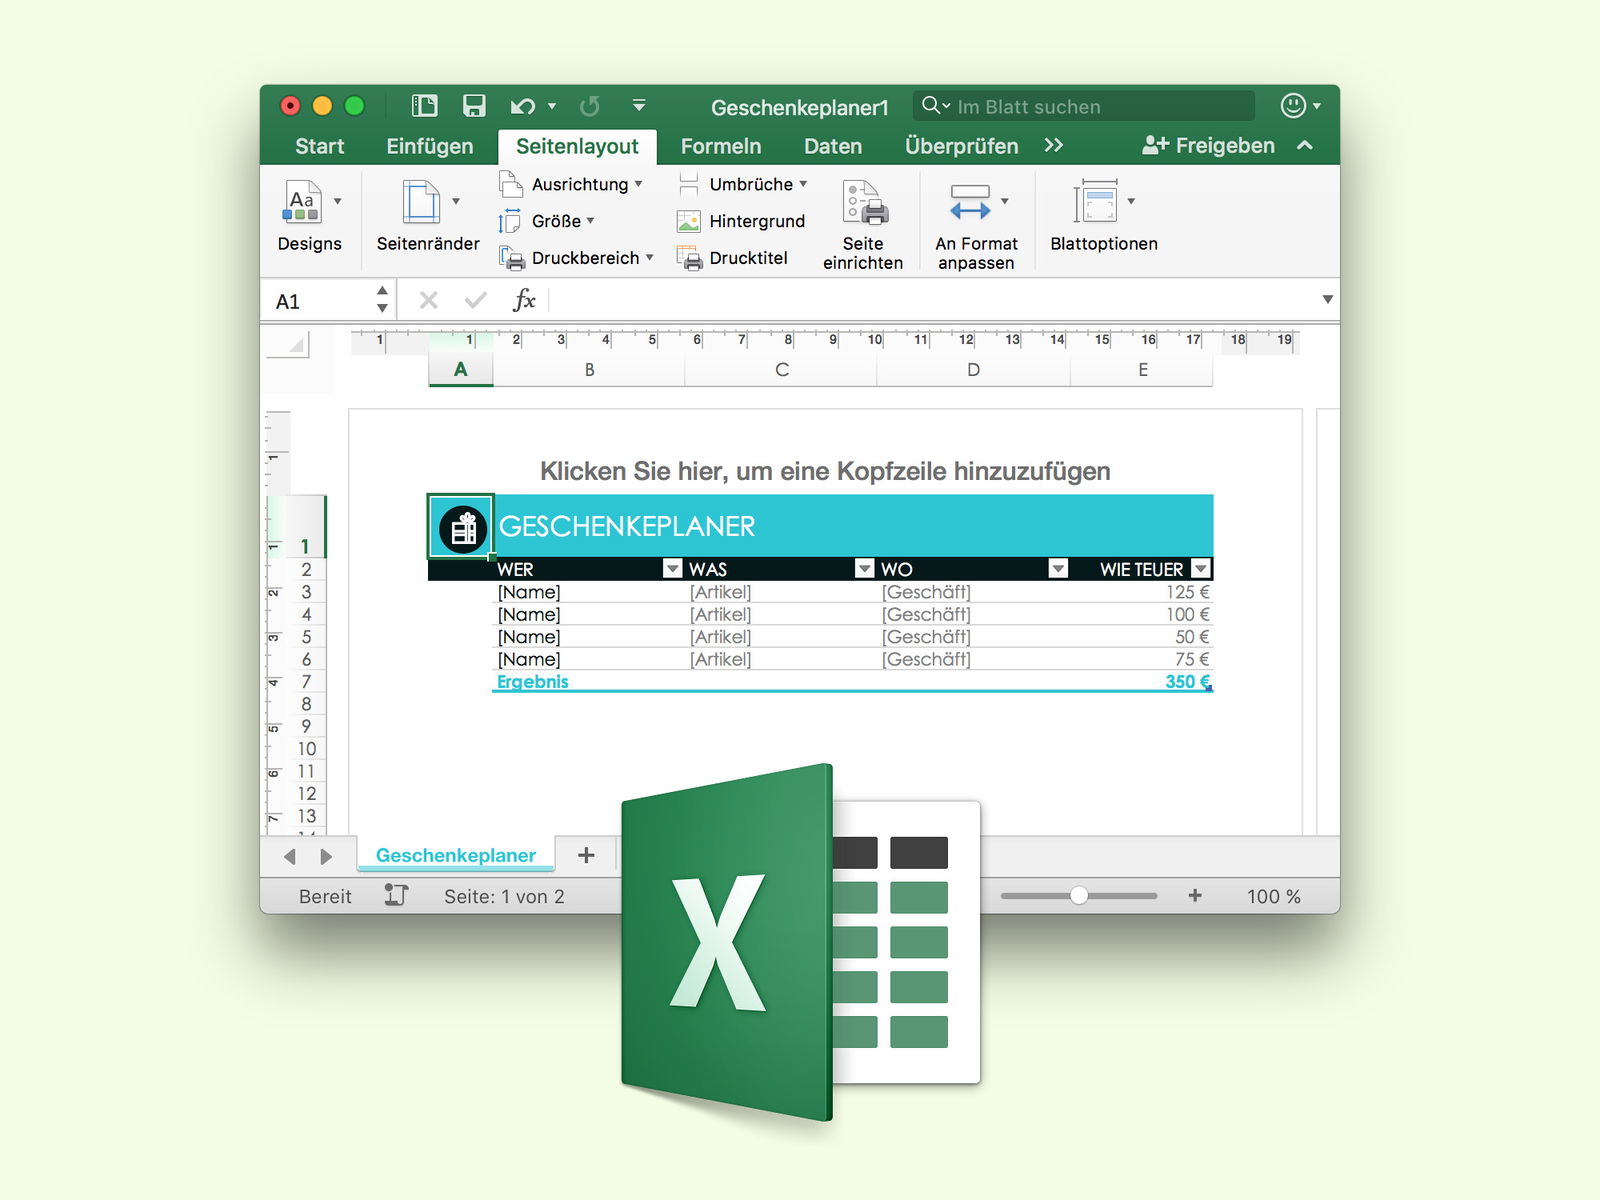Click the zoom in plus button
Viewport: 1600px width, 1200px height.
tap(1195, 895)
